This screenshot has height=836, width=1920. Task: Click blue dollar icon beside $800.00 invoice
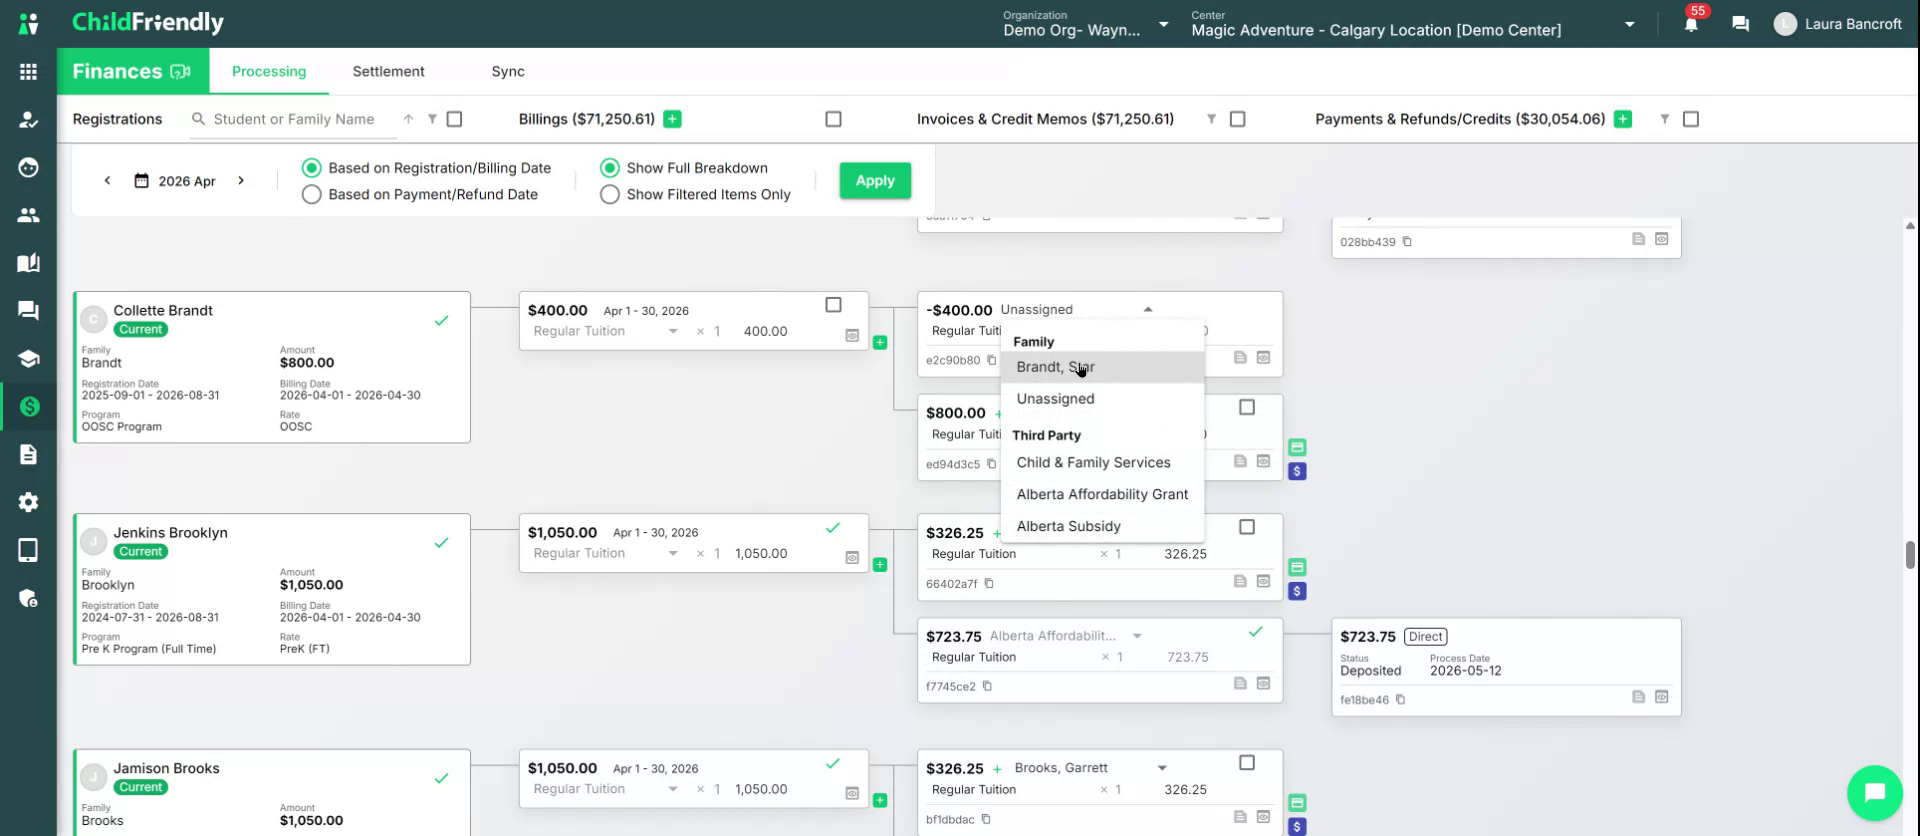(x=1297, y=471)
